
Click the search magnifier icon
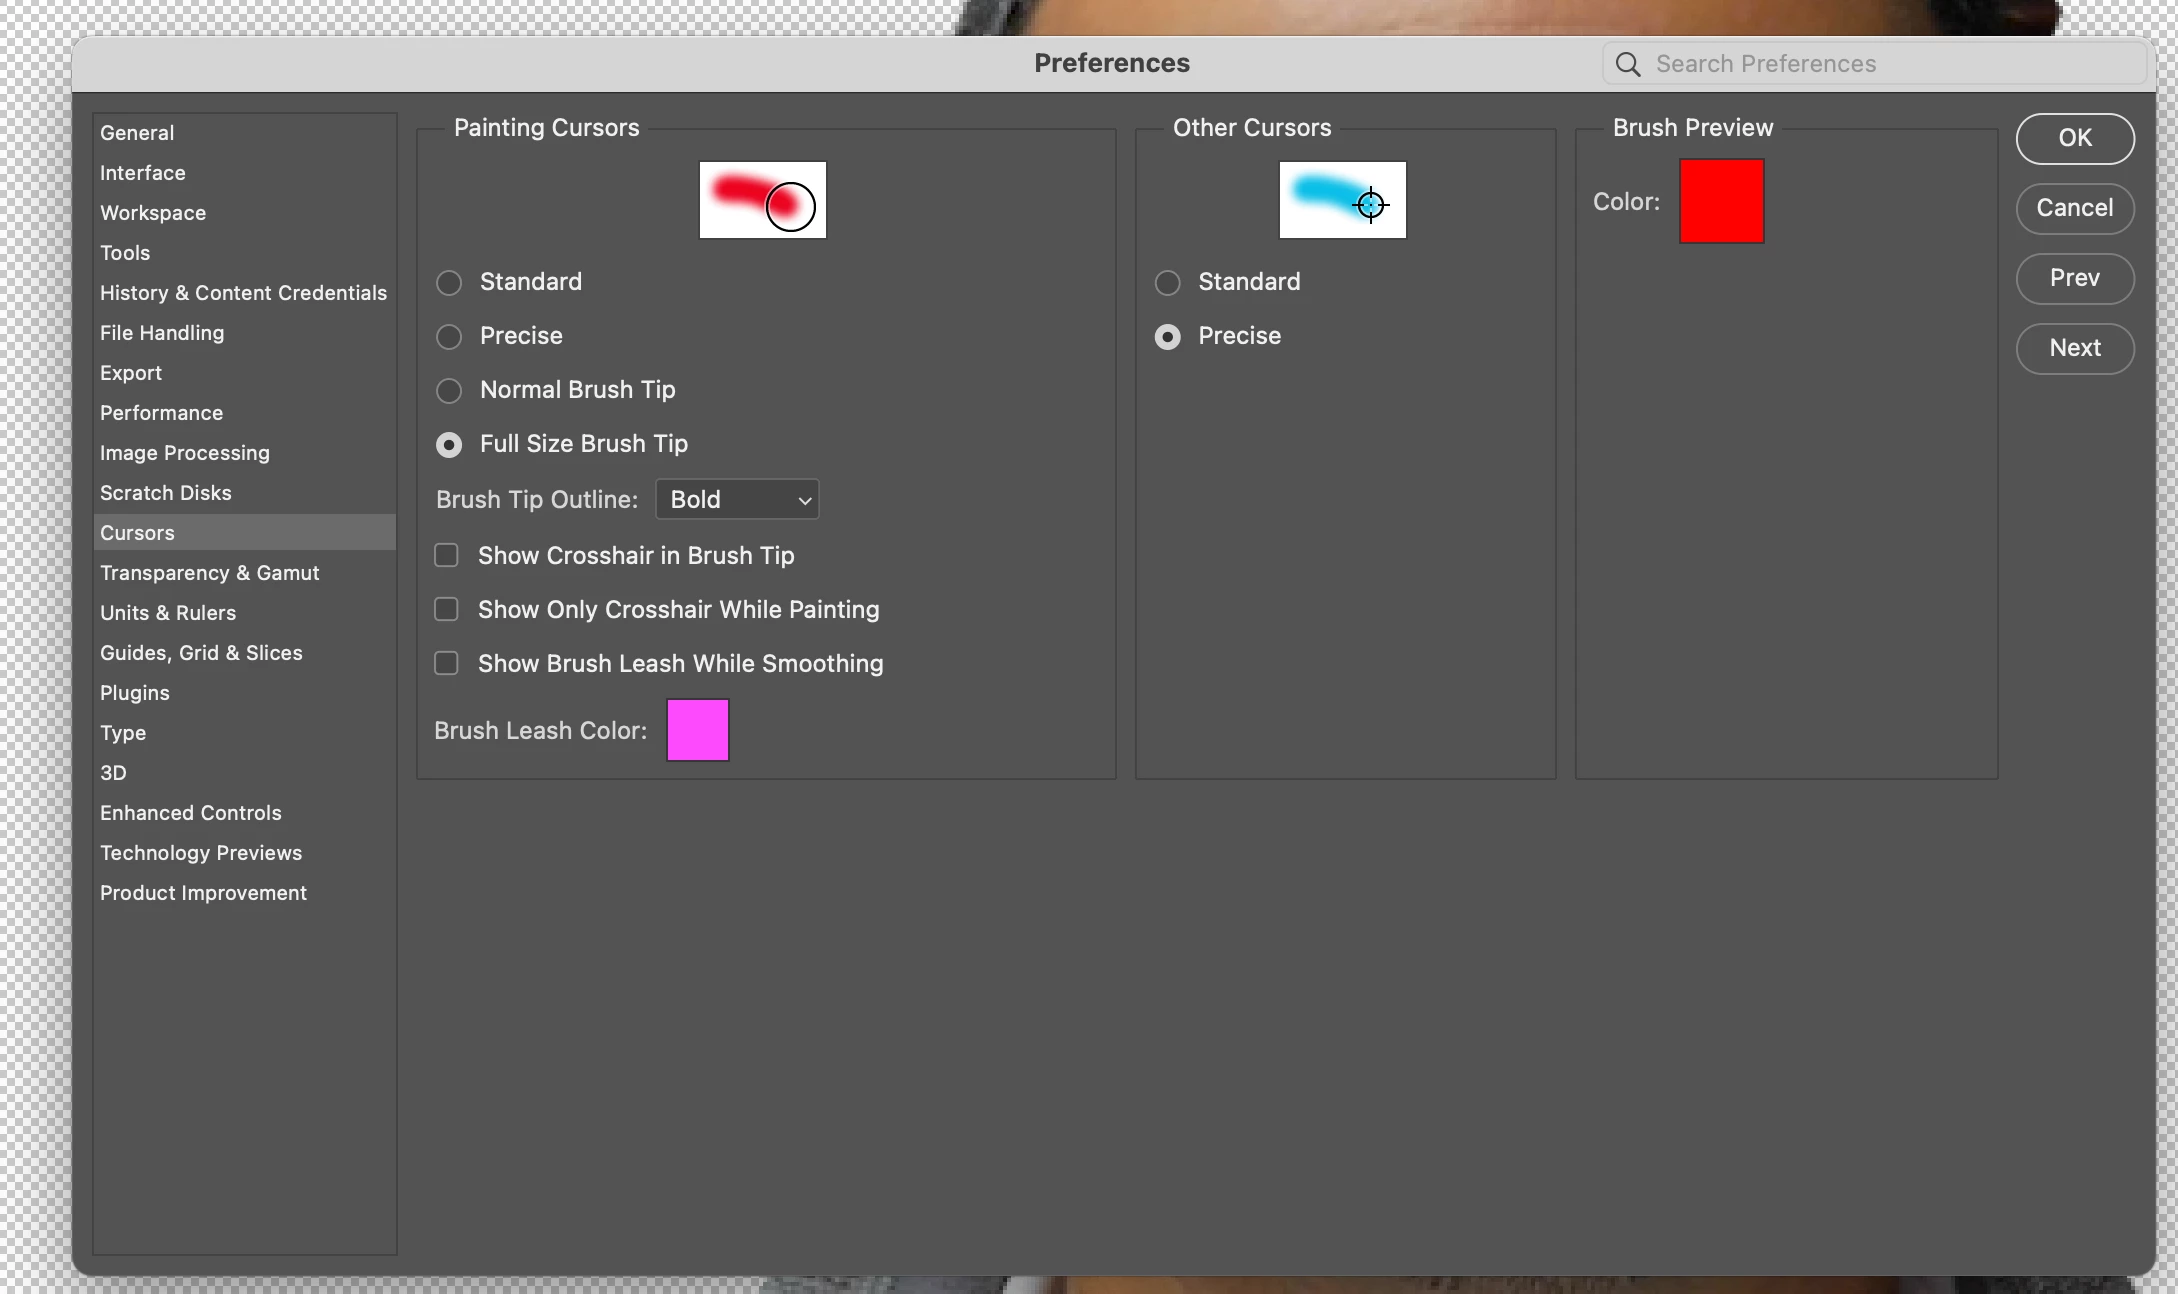(1627, 64)
